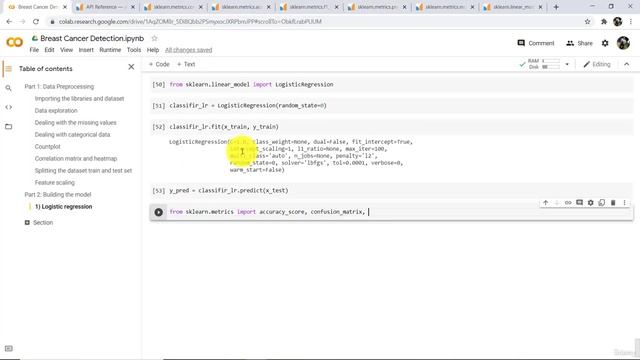Go to 'Dealing with categorical data'
Screen dimensions: 640x360
tap(72, 135)
